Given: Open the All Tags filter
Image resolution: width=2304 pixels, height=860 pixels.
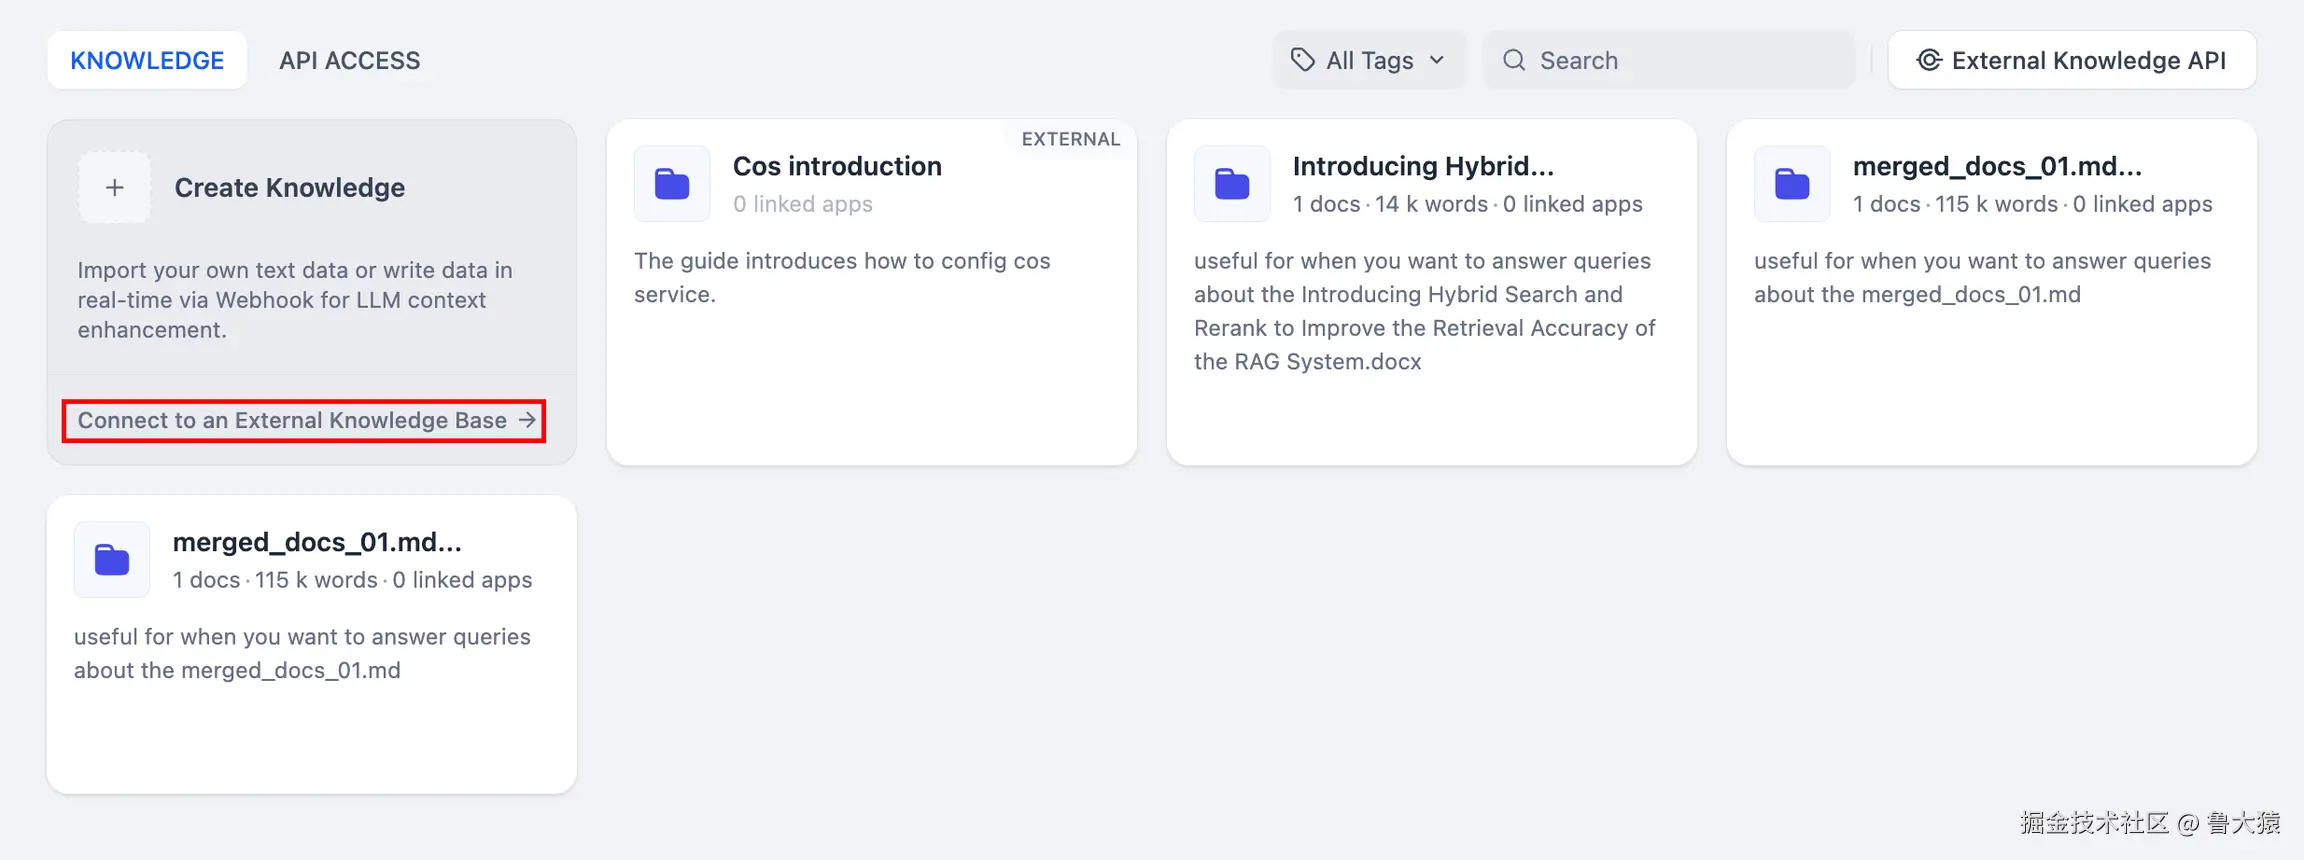Looking at the screenshot, I should point(1369,60).
